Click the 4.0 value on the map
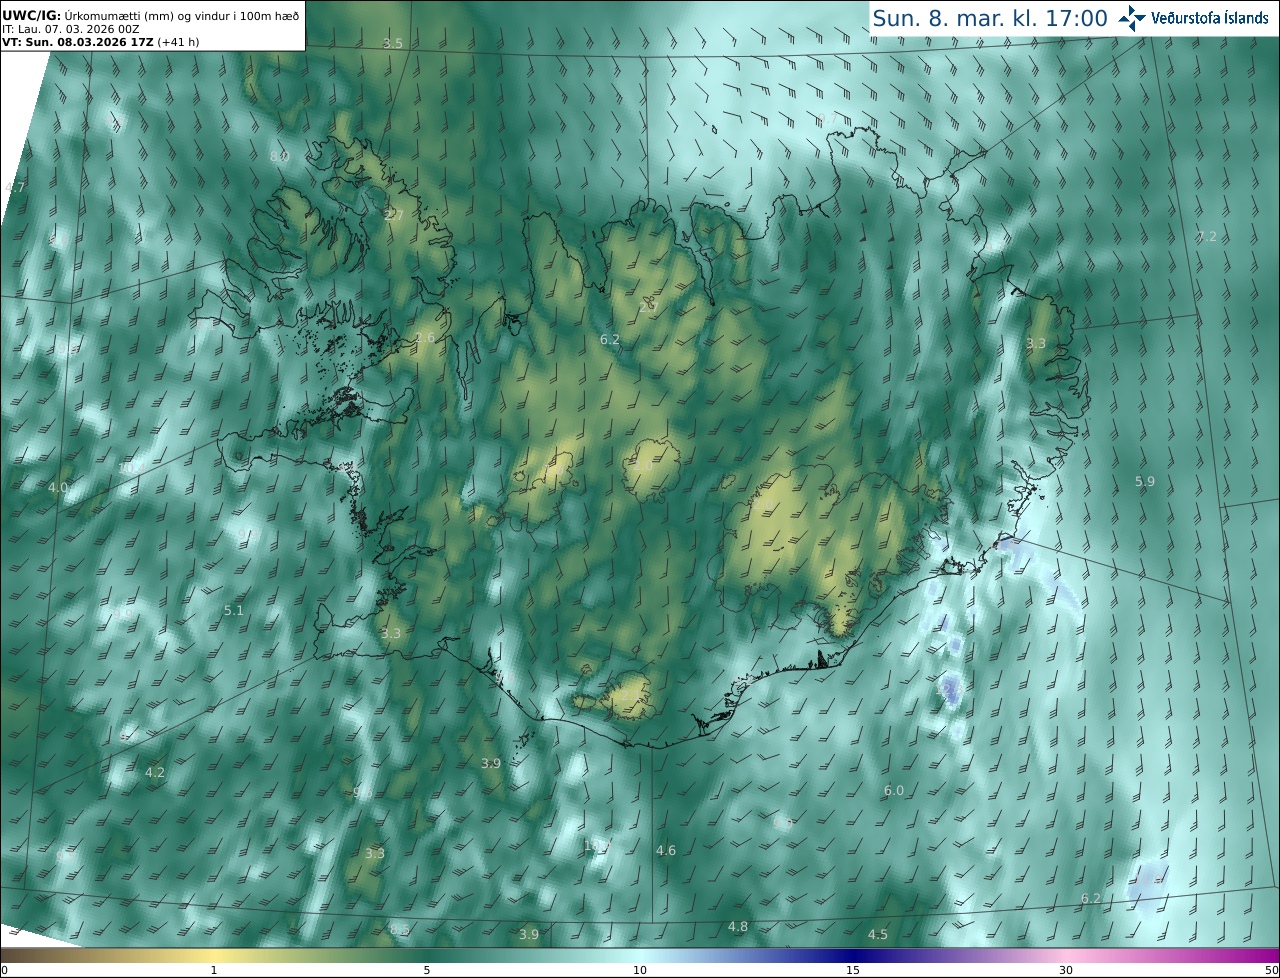The height and width of the screenshot is (978, 1280). coord(58,487)
